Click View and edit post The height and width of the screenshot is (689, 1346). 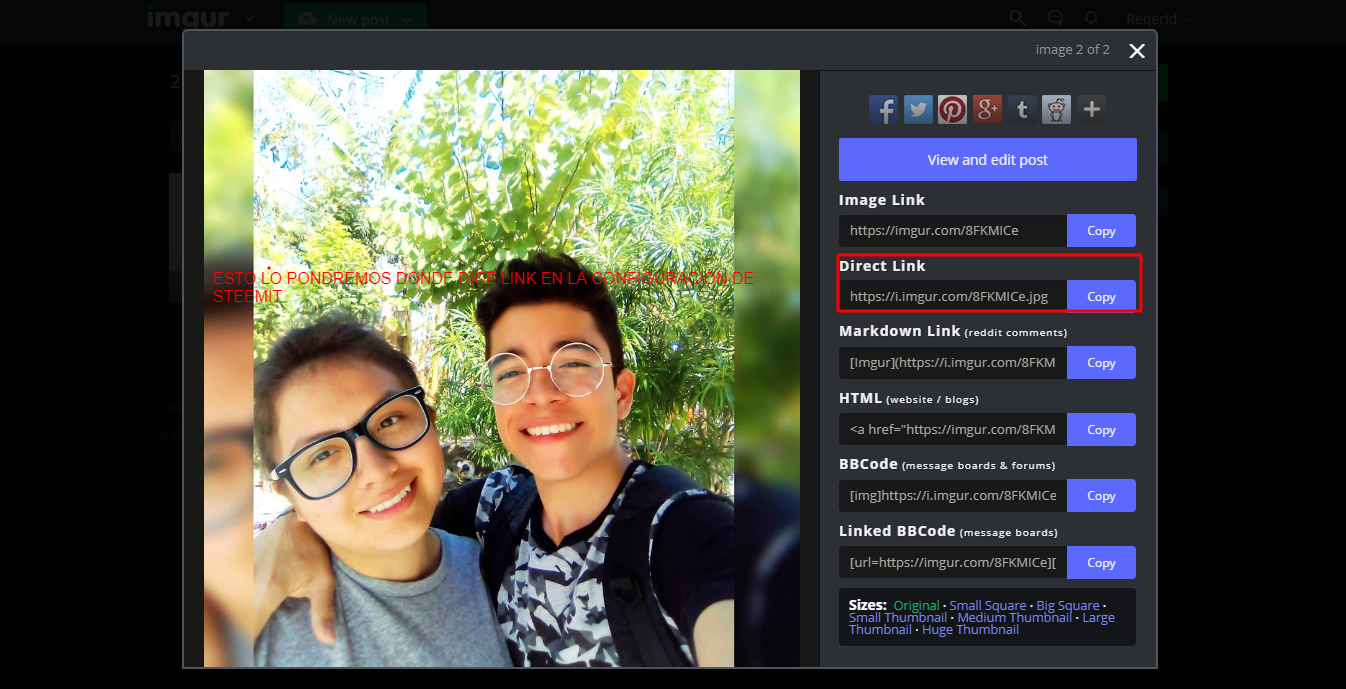[x=987, y=159]
